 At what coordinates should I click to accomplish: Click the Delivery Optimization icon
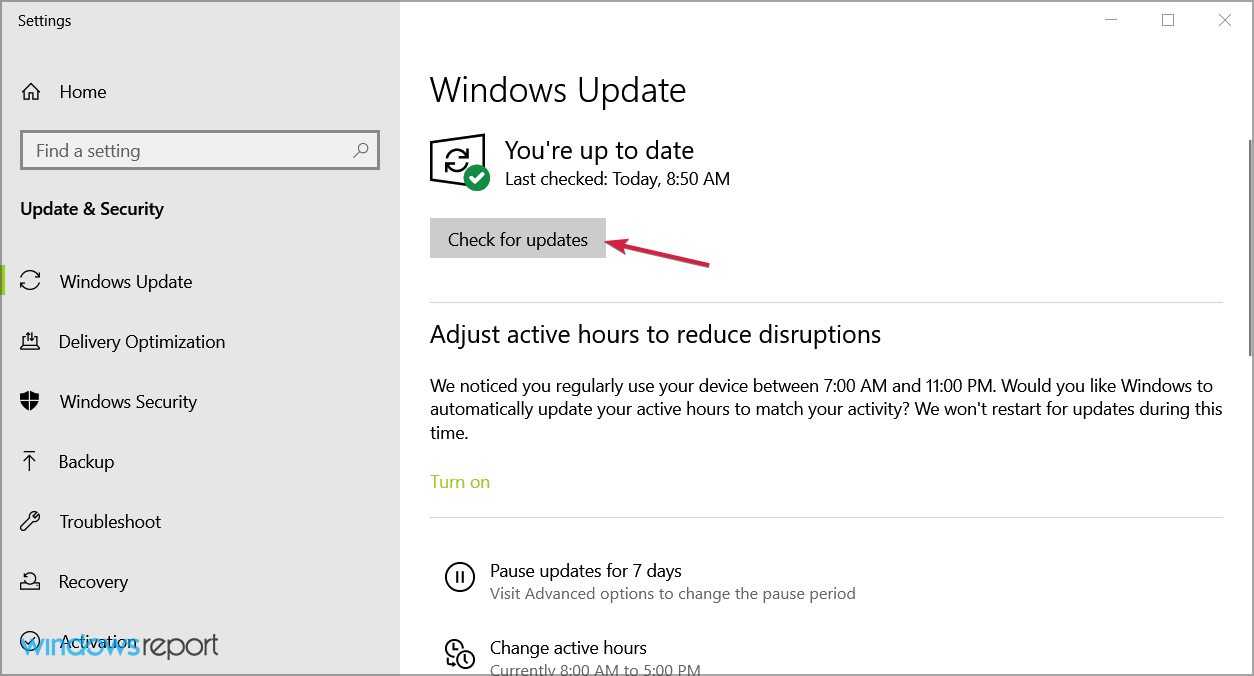(30, 342)
